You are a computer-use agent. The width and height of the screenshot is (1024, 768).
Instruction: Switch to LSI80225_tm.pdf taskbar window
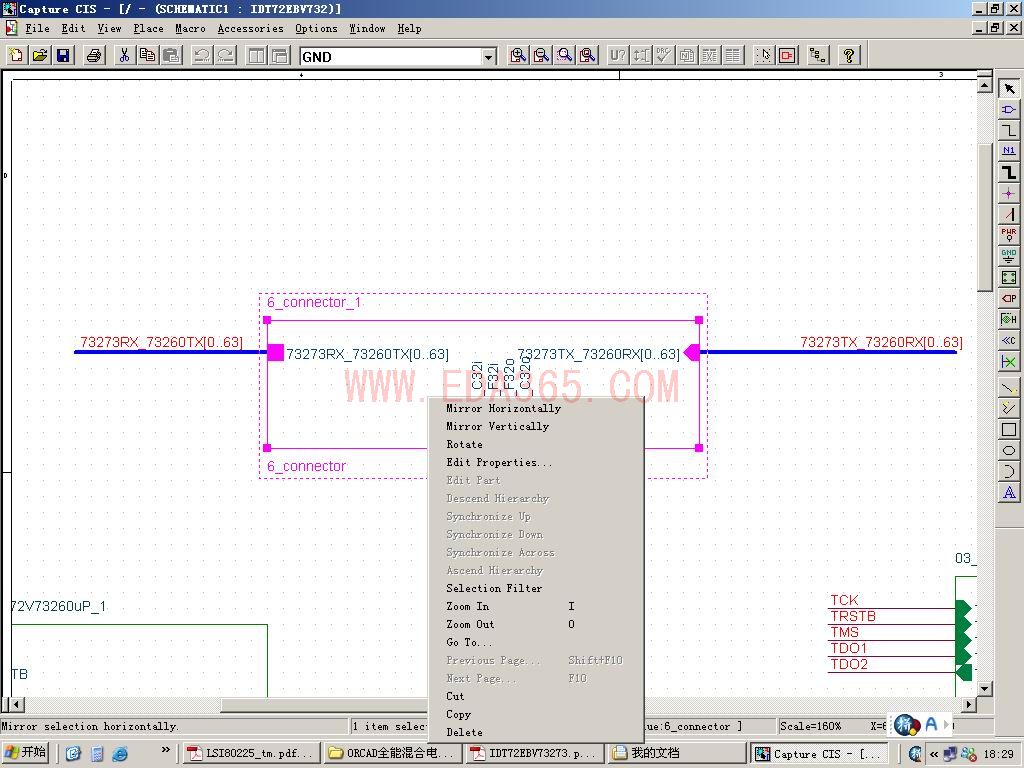(x=252, y=754)
